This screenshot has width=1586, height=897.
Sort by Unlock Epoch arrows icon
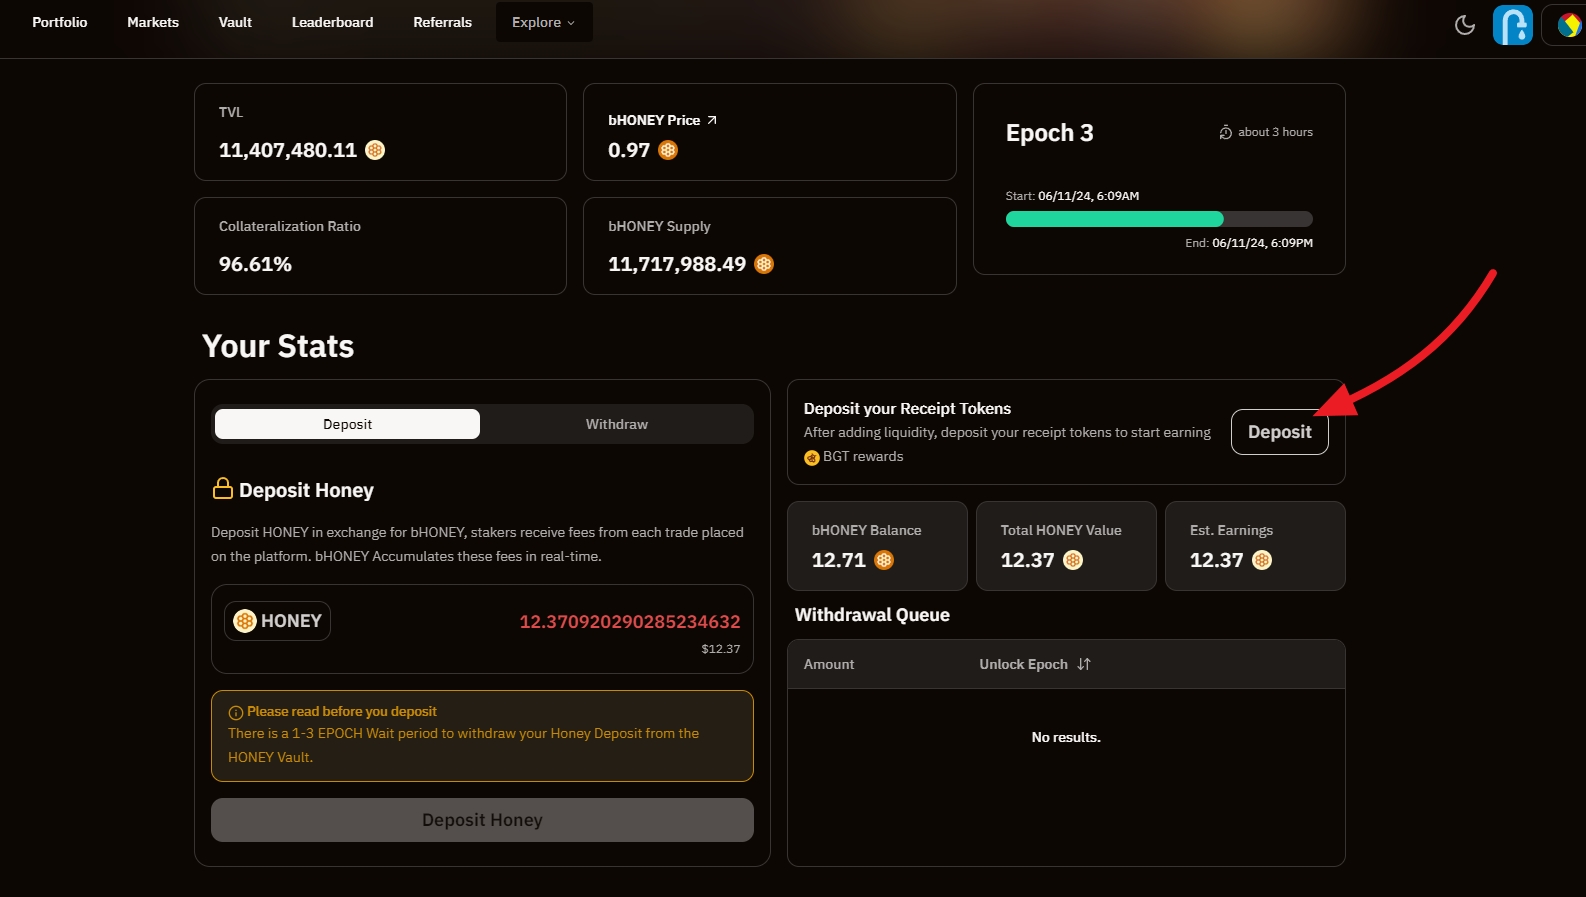tap(1084, 664)
